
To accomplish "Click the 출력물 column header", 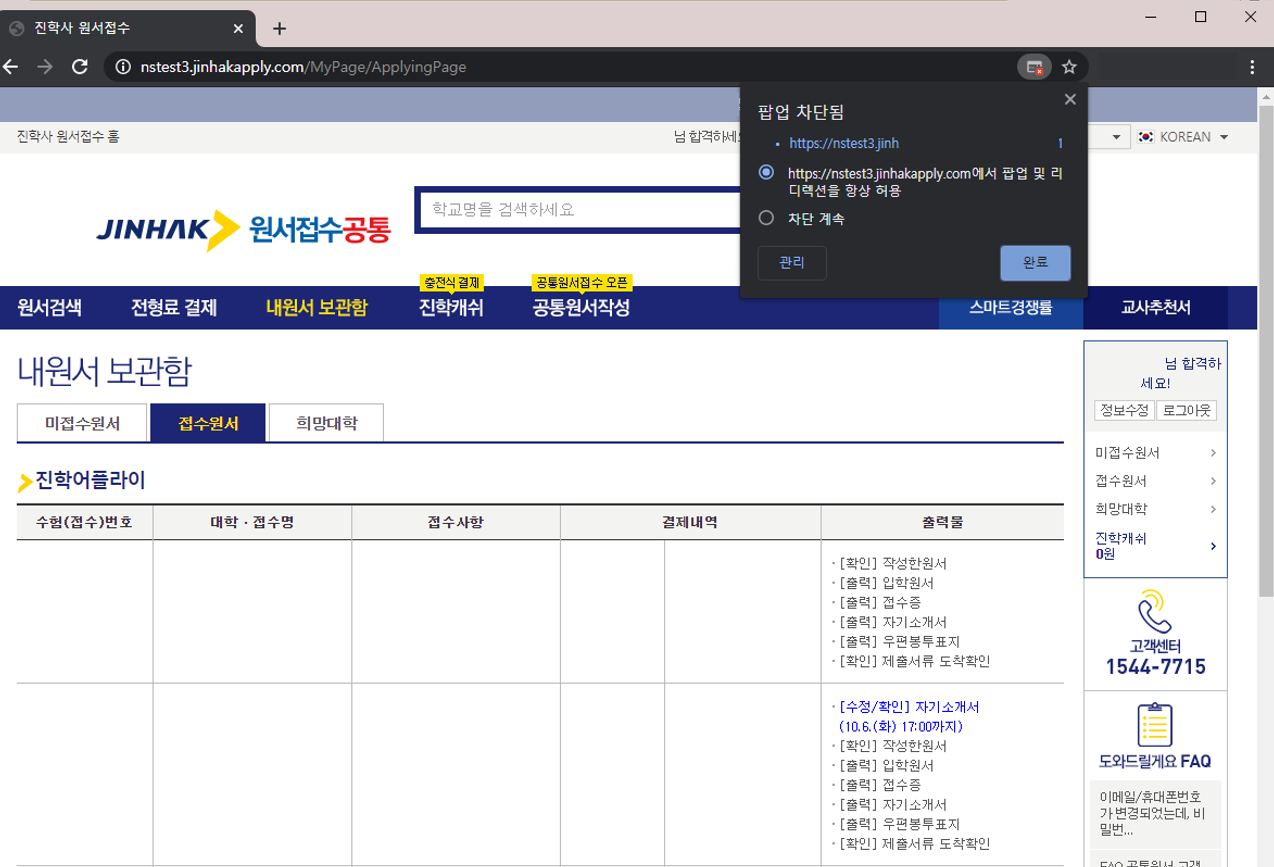I will (942, 522).
